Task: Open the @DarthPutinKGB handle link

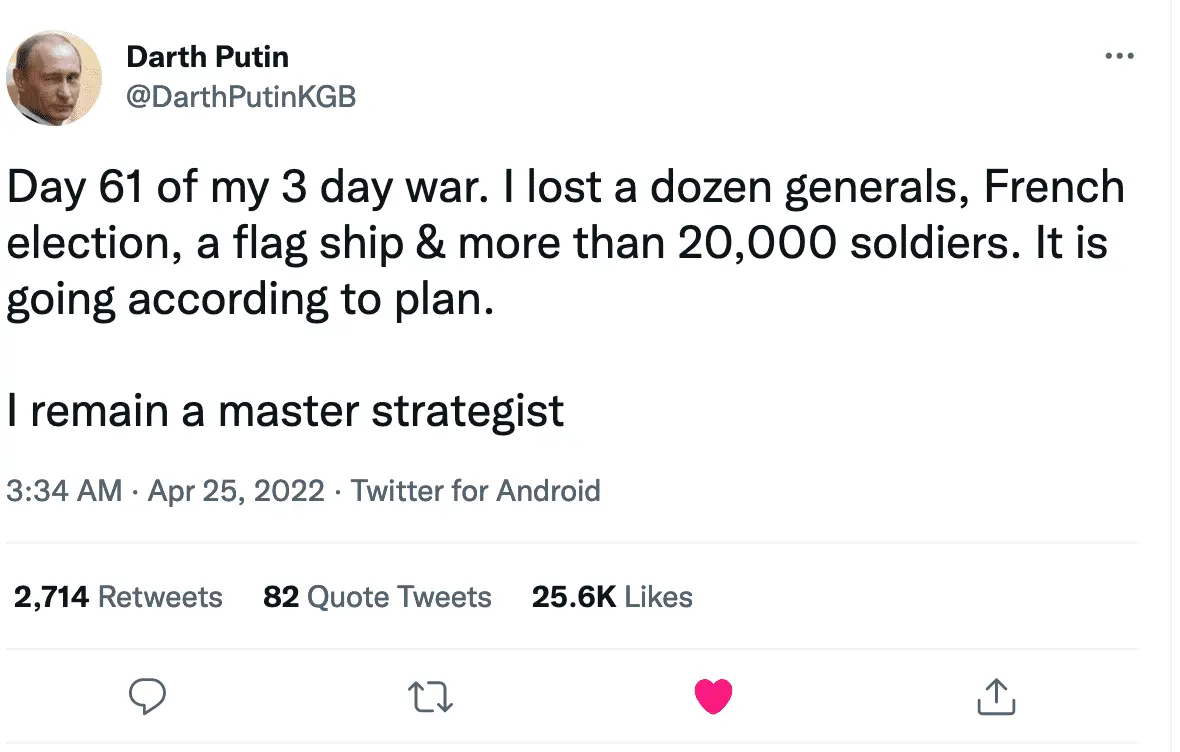Action: (x=241, y=97)
